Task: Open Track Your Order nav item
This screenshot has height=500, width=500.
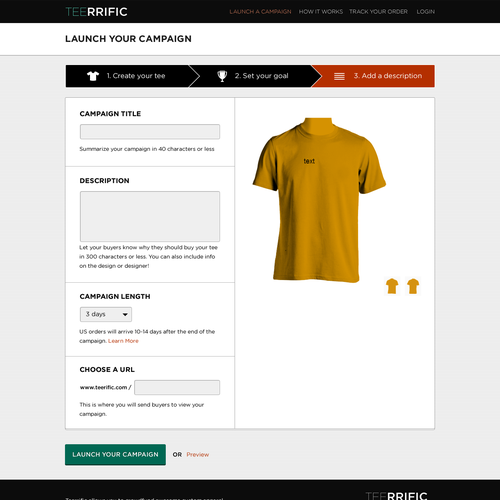Action: point(378,12)
